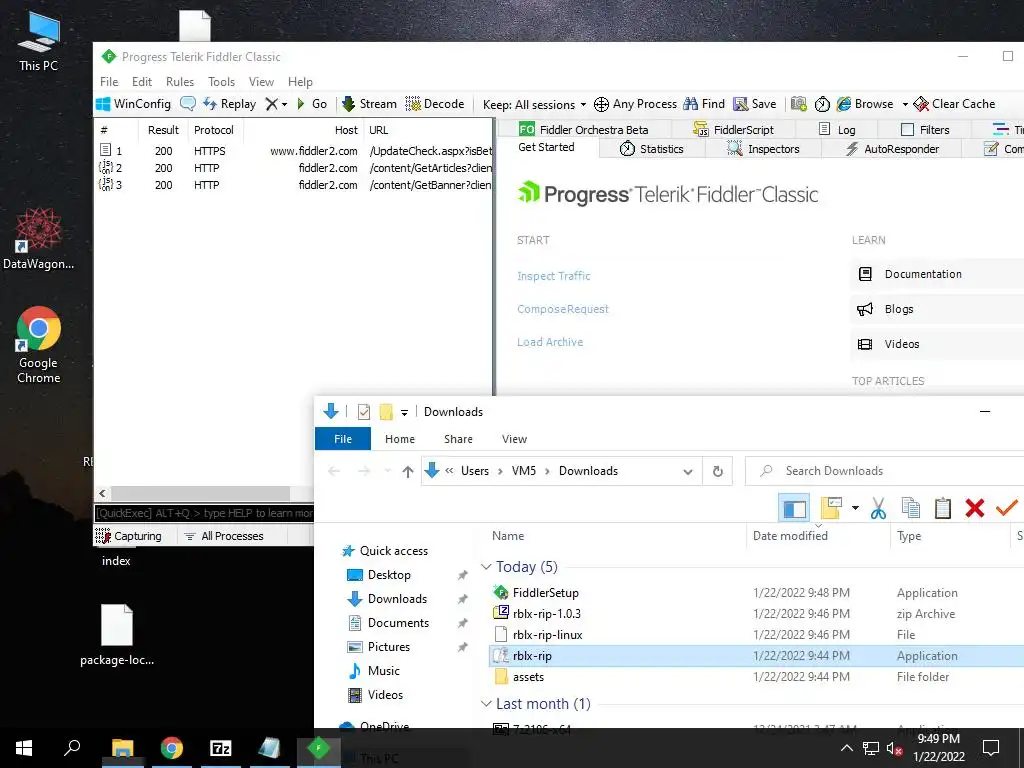Click the comment bubble icon in Fiddler toolbar
Screen dimensions: 1024x768
187,104
